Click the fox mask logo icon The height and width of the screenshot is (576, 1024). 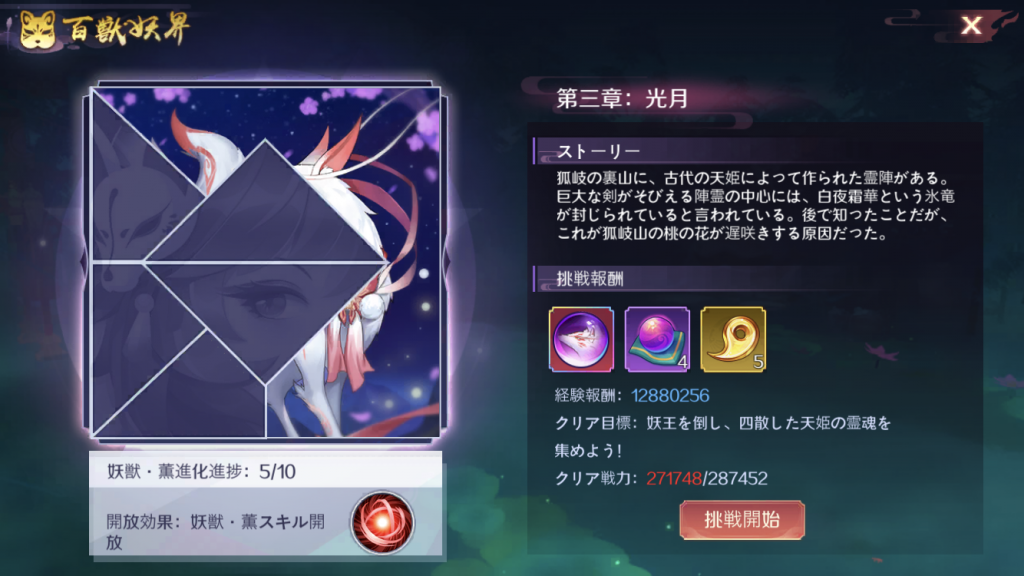click(37, 29)
